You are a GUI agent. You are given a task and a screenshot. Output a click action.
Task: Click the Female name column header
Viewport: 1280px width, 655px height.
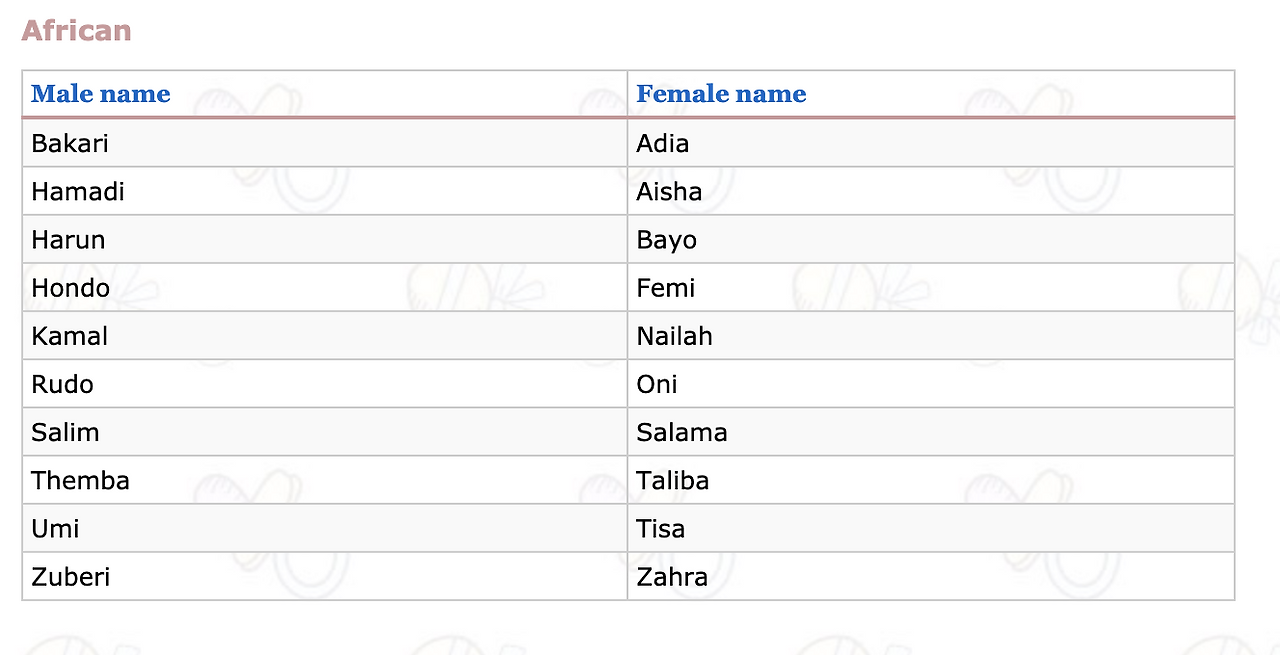721,94
